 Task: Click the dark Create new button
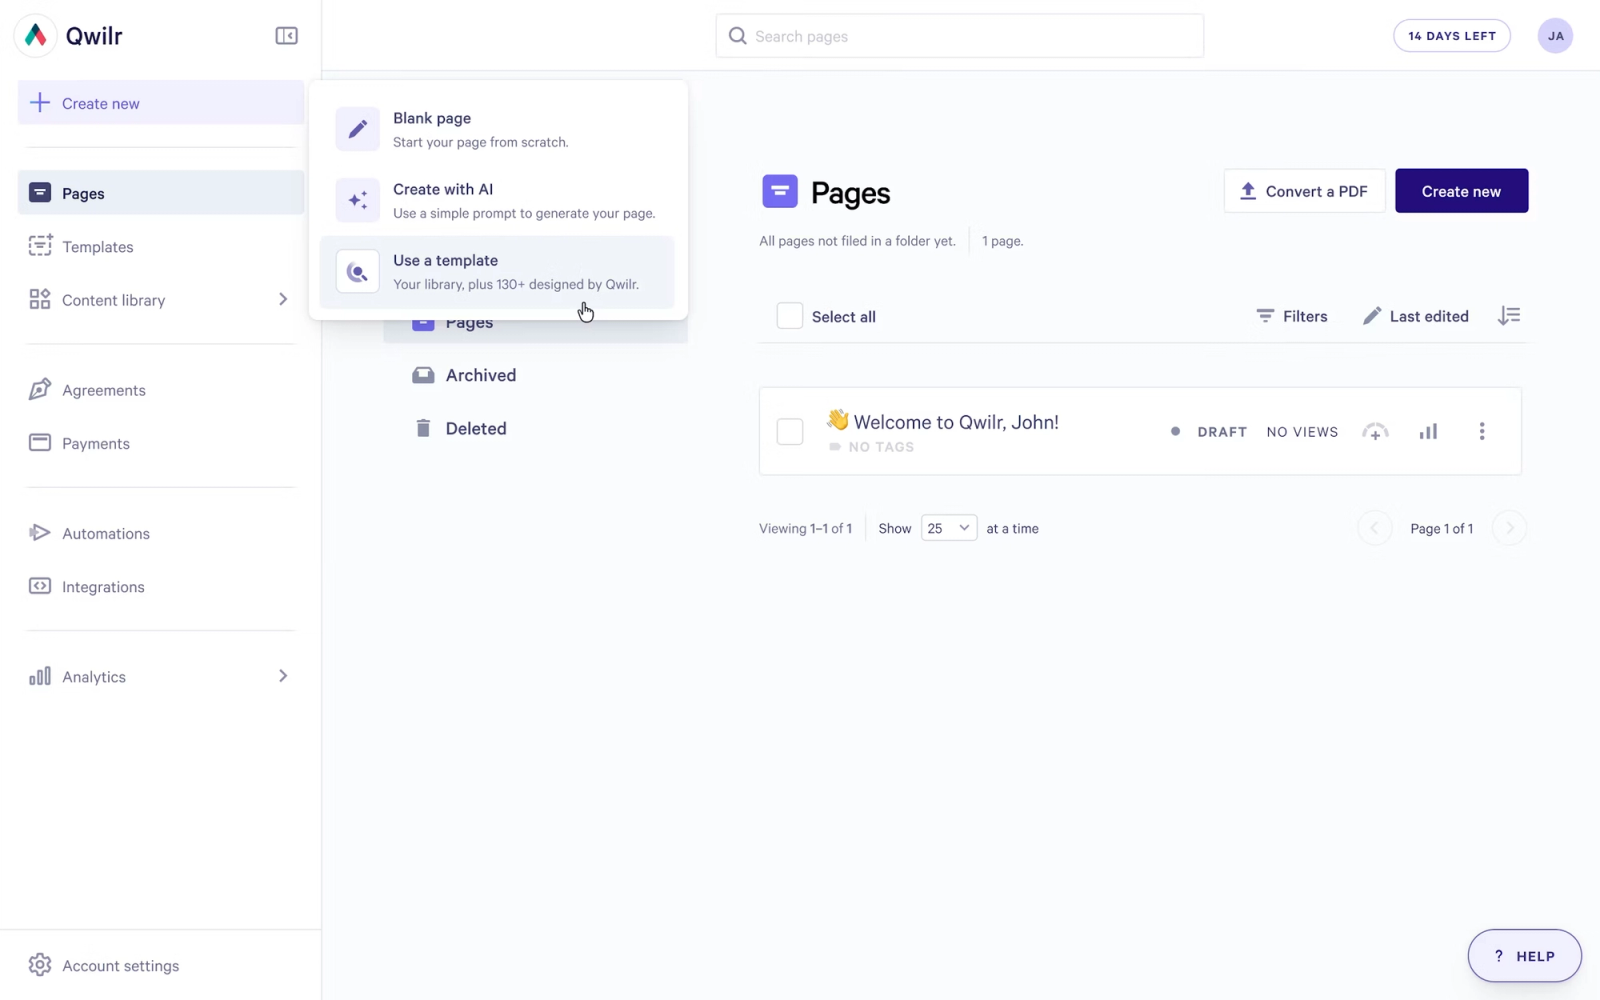coord(1461,191)
